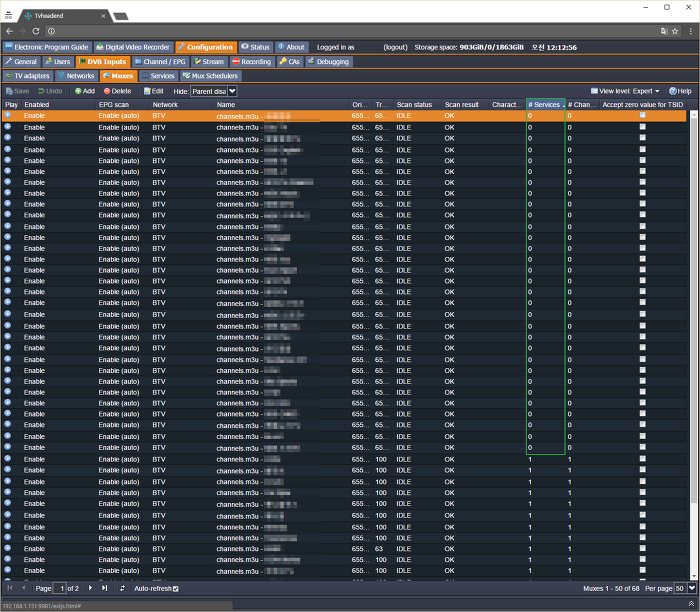The height and width of the screenshot is (612, 700).
Task: Switch to the Users tab
Action: point(58,62)
